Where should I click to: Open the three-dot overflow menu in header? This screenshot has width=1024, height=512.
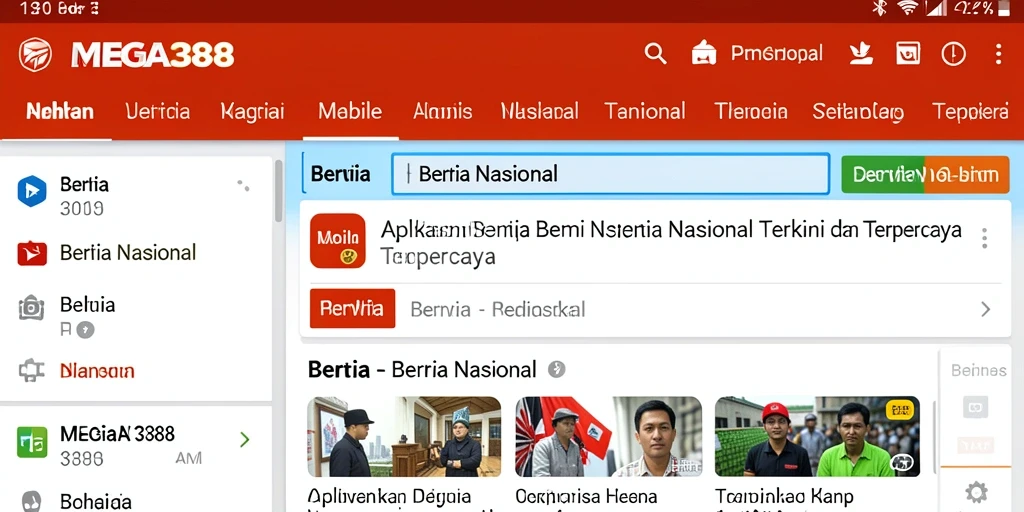(998, 54)
